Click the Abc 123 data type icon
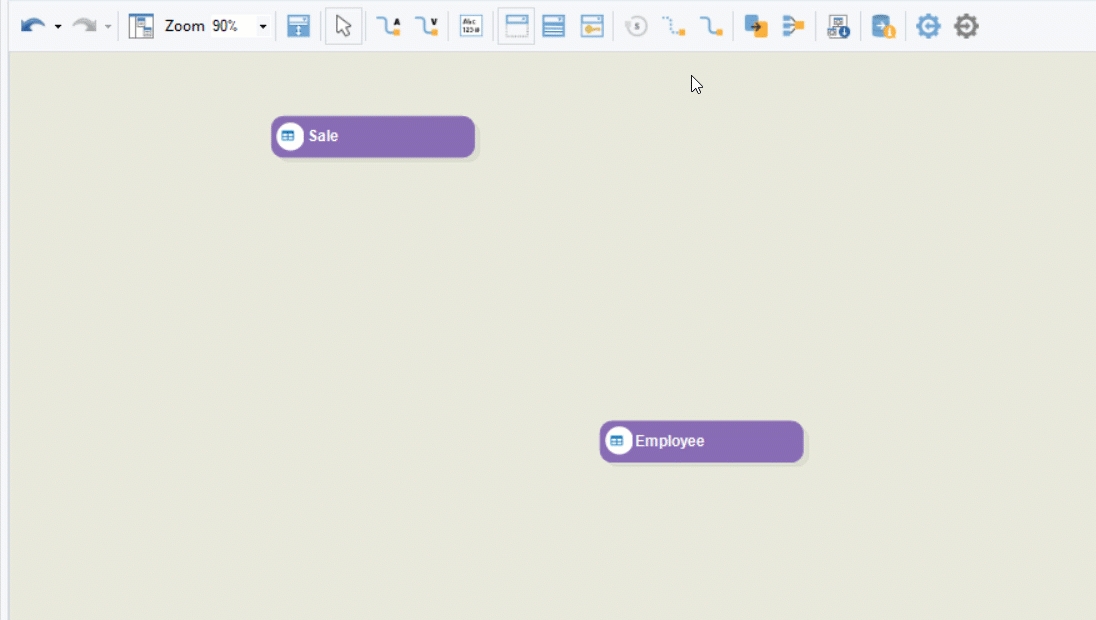The width and height of the screenshot is (1096, 620). [471, 26]
